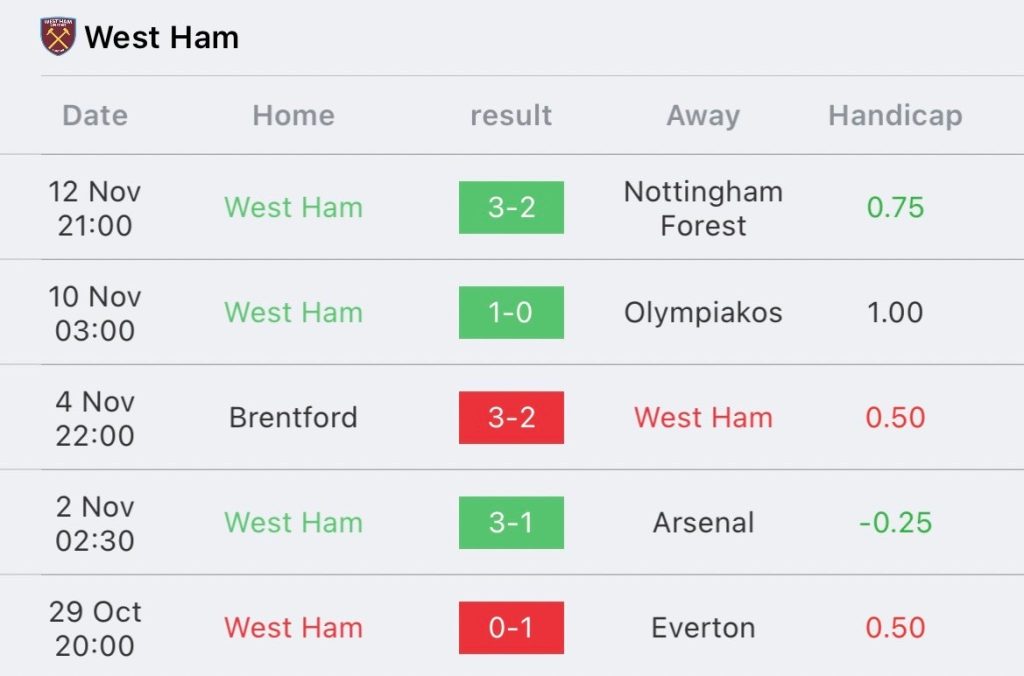Select the Date column header

pyautogui.click(x=95, y=116)
